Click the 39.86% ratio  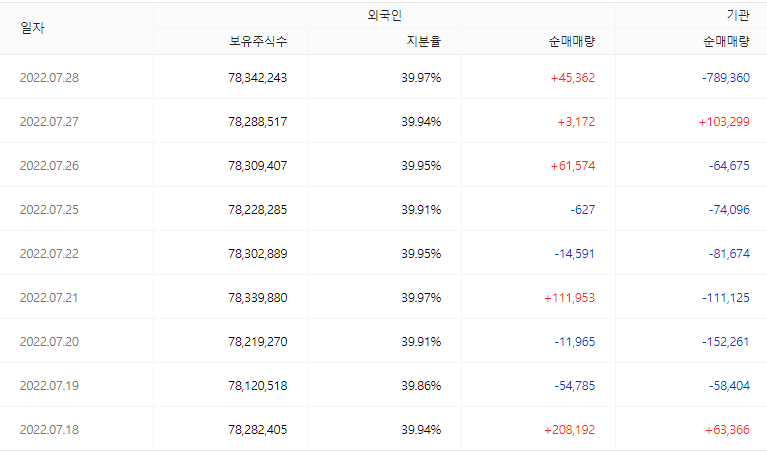pos(421,386)
